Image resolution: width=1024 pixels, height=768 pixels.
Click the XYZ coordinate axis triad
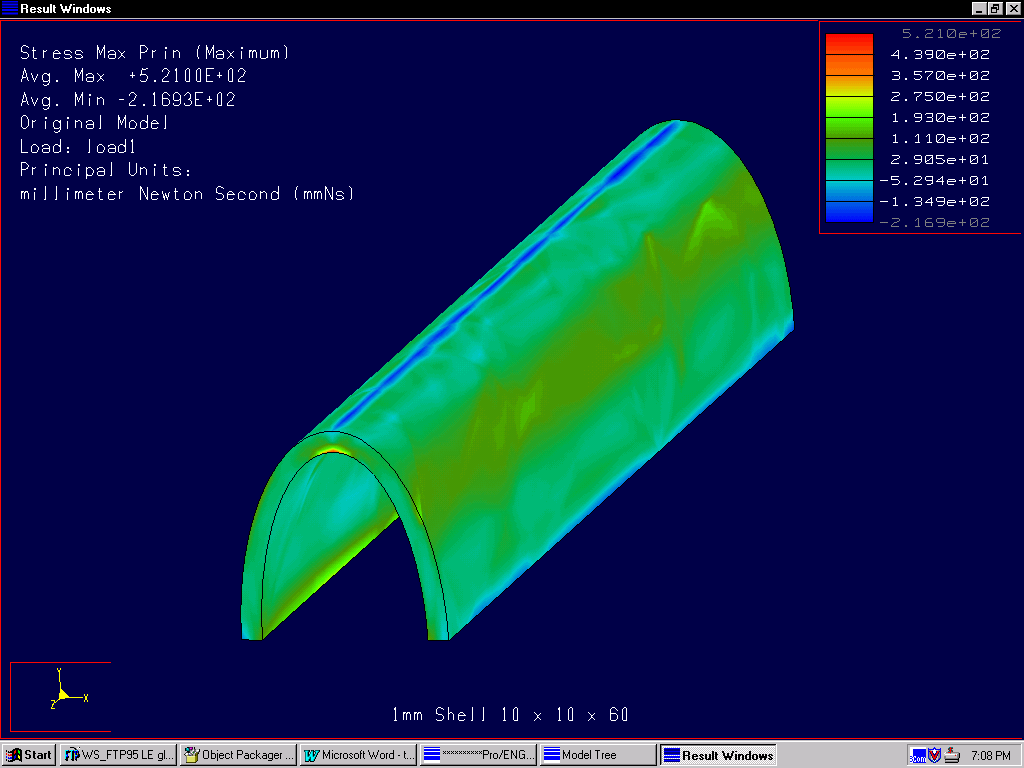tap(62, 691)
